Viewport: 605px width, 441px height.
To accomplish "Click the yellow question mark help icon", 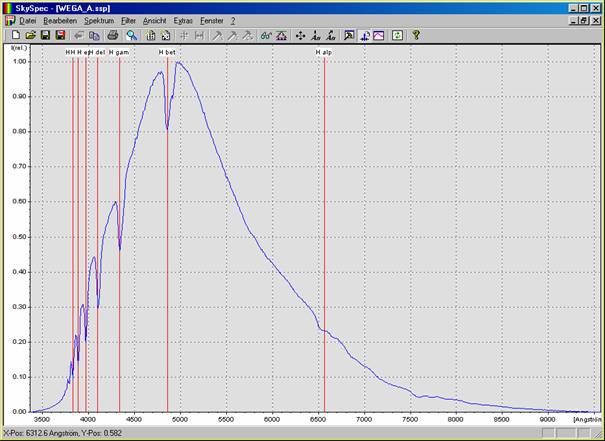I will (416, 35).
